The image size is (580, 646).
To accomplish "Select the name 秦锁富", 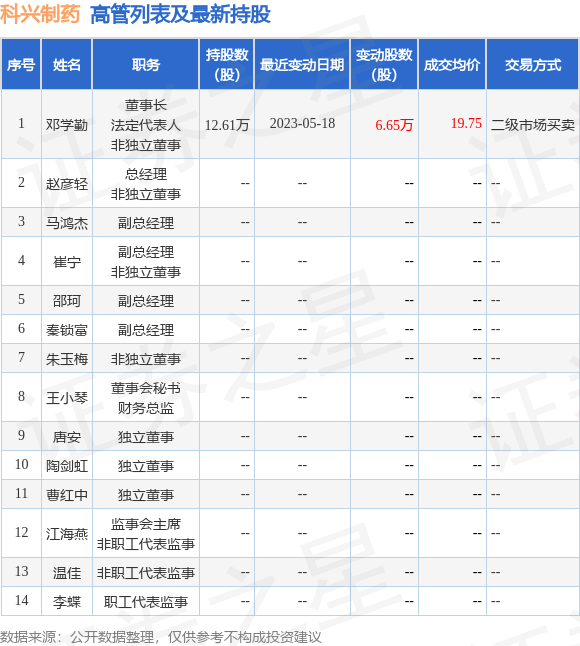I will click(67, 330).
